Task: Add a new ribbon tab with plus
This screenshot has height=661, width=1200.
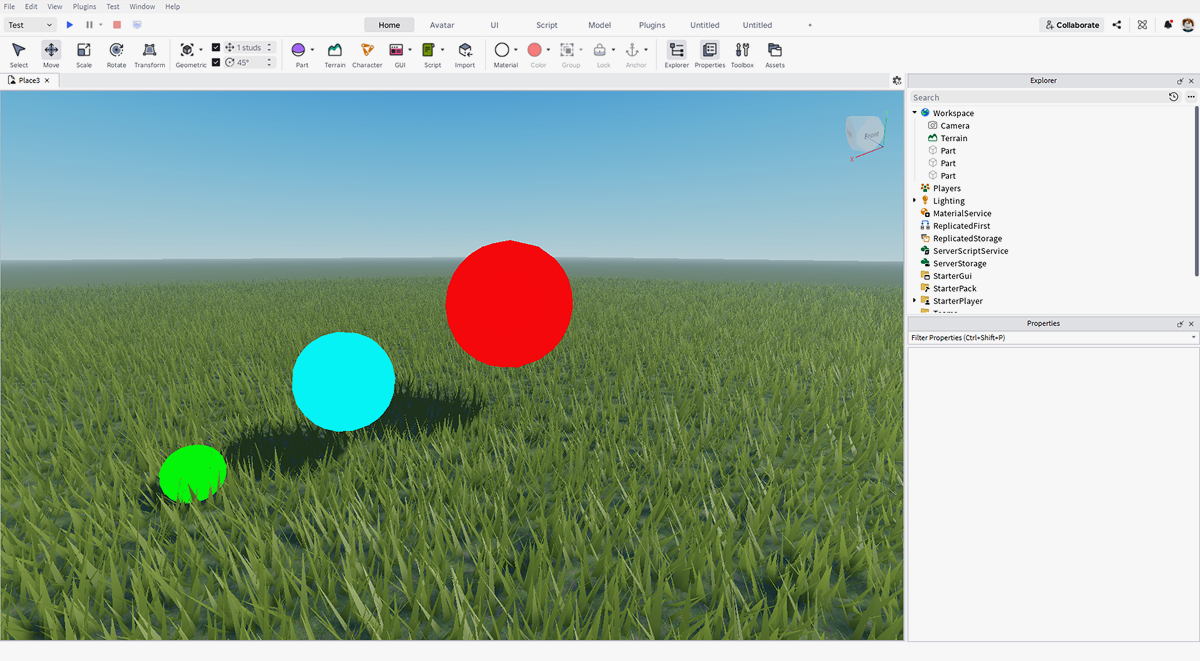Action: (x=810, y=25)
